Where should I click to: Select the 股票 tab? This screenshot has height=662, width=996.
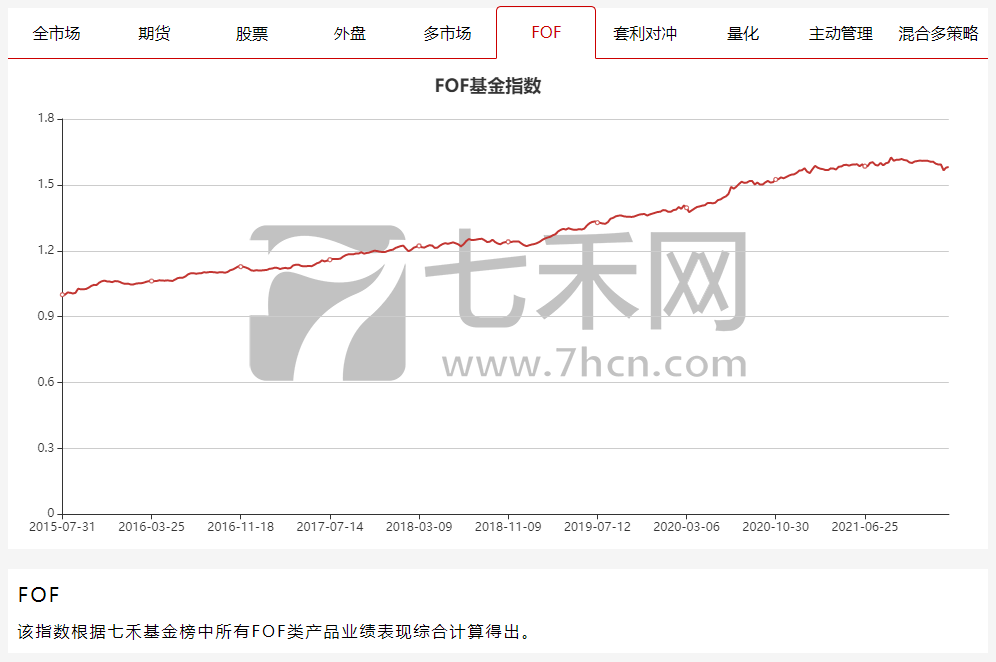[252, 33]
